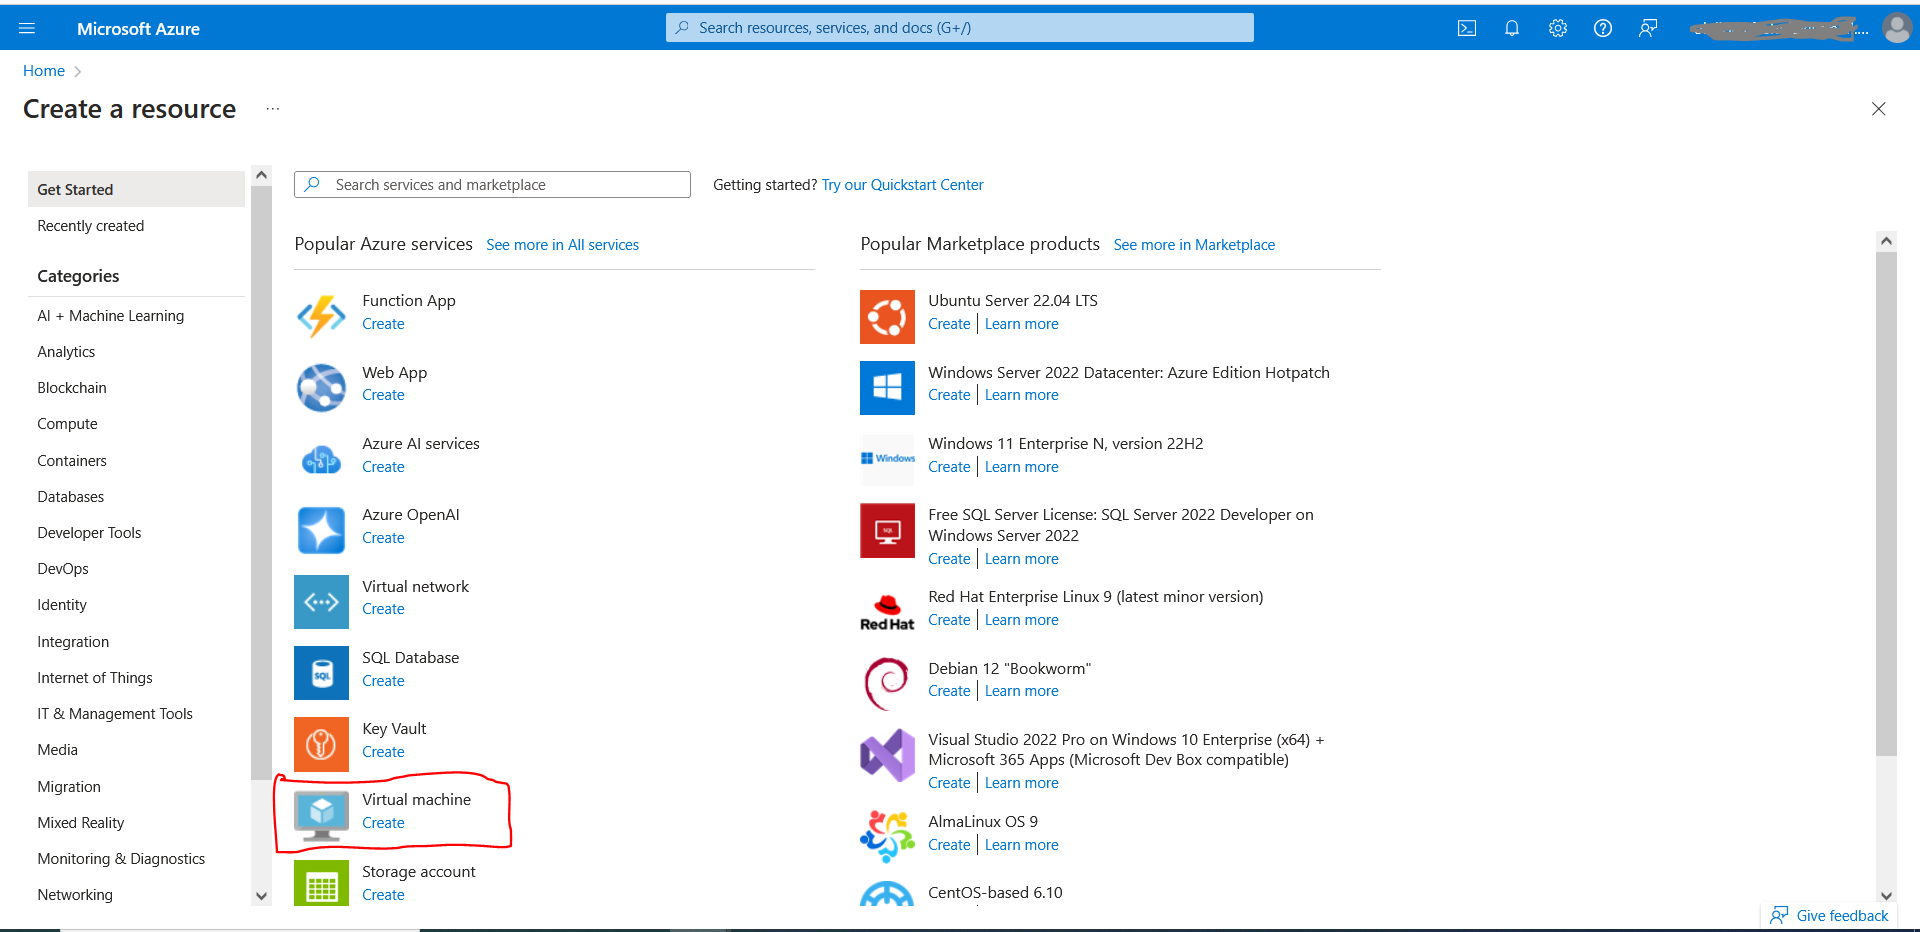This screenshot has height=932, width=1920.
Task: Open the ellipsis menu beside Create a resource
Action: pos(273,109)
